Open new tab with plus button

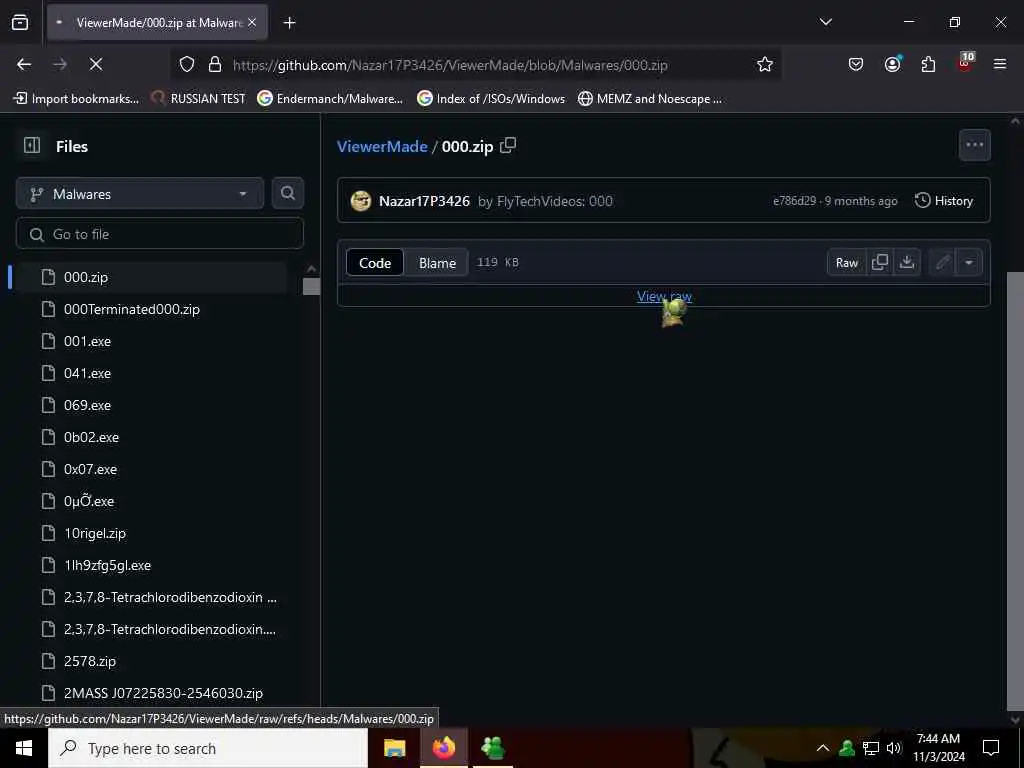pos(289,23)
